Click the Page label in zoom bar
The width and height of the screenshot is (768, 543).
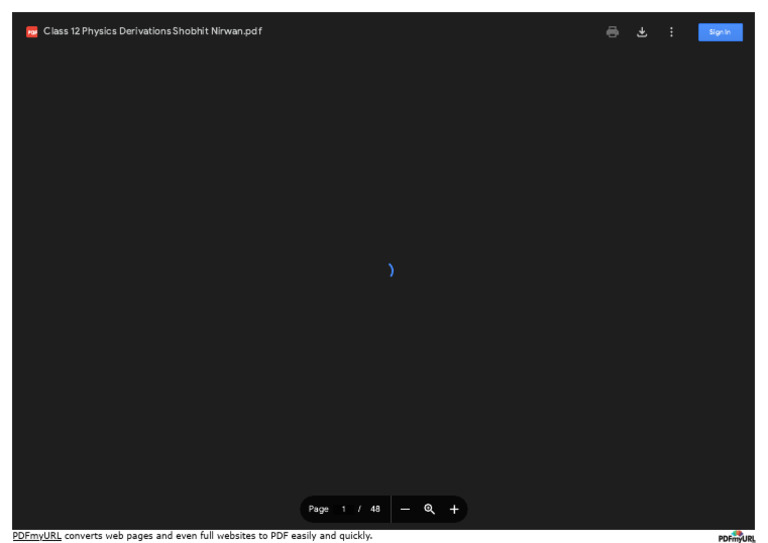point(318,509)
